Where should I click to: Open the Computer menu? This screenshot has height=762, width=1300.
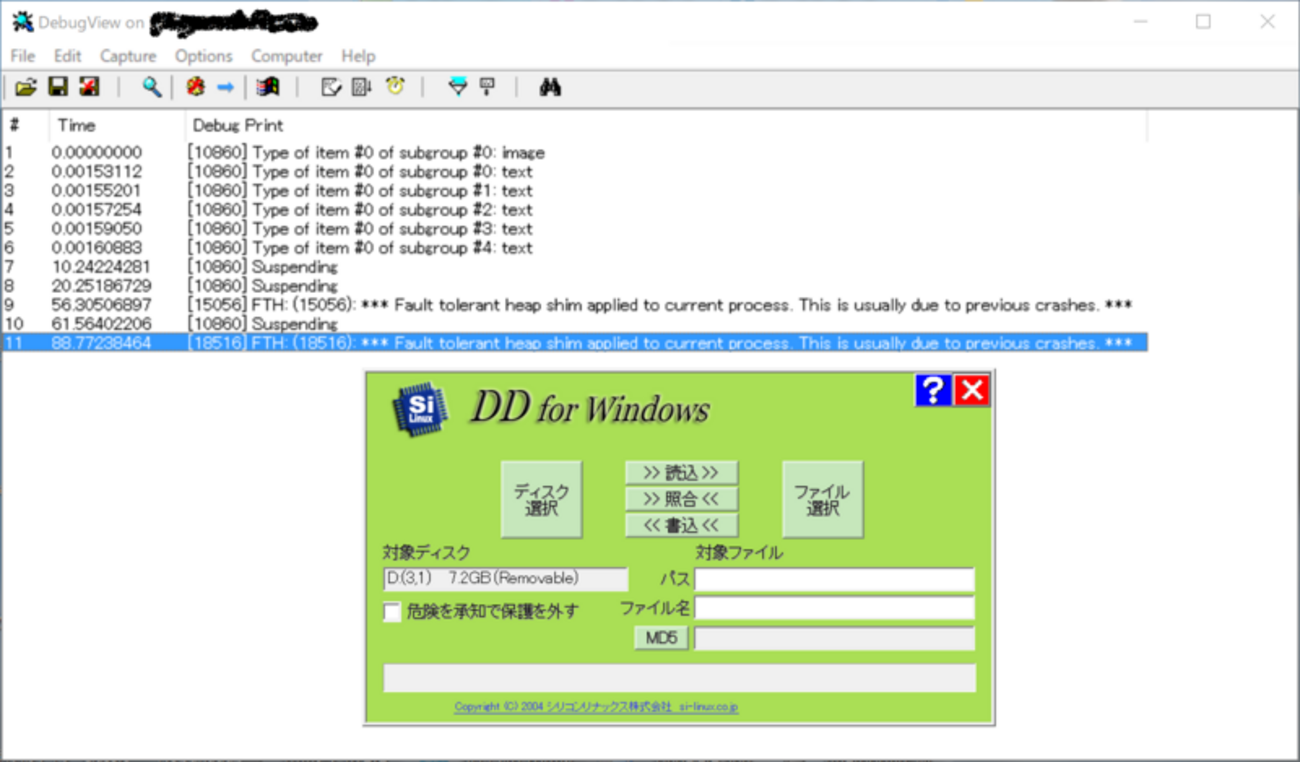pos(286,56)
